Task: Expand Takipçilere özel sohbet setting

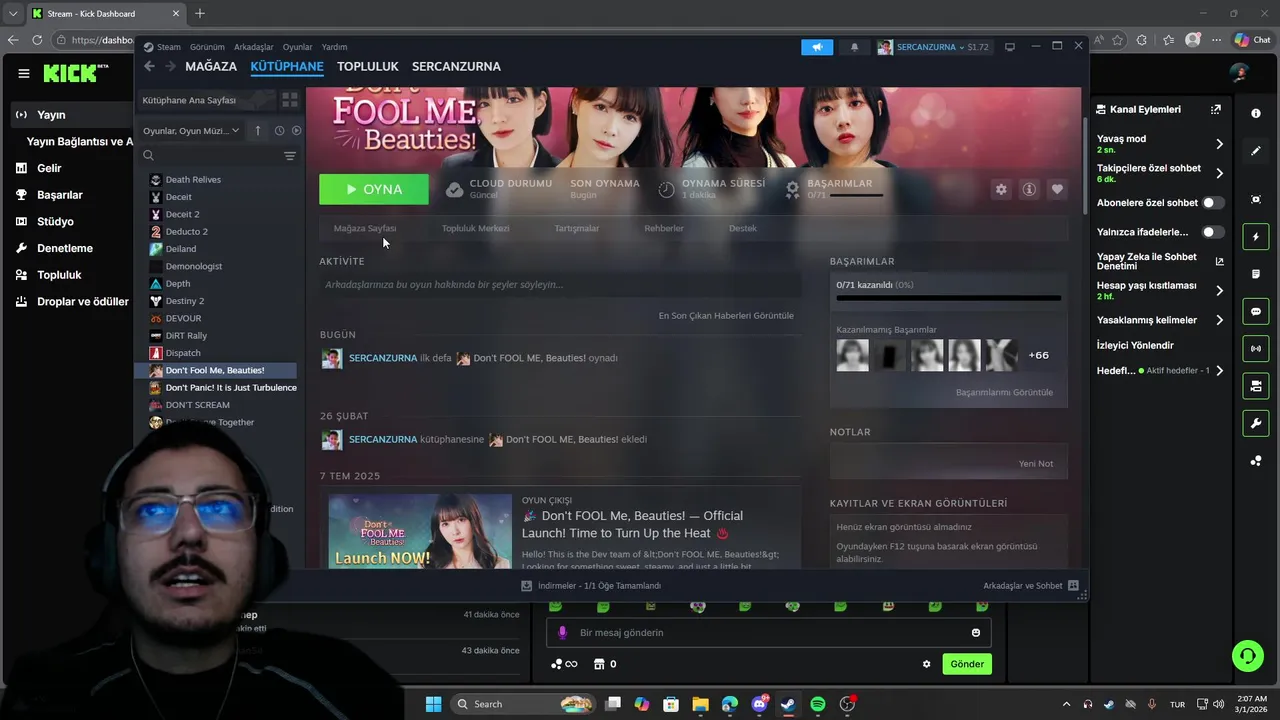Action: [x=1160, y=173]
